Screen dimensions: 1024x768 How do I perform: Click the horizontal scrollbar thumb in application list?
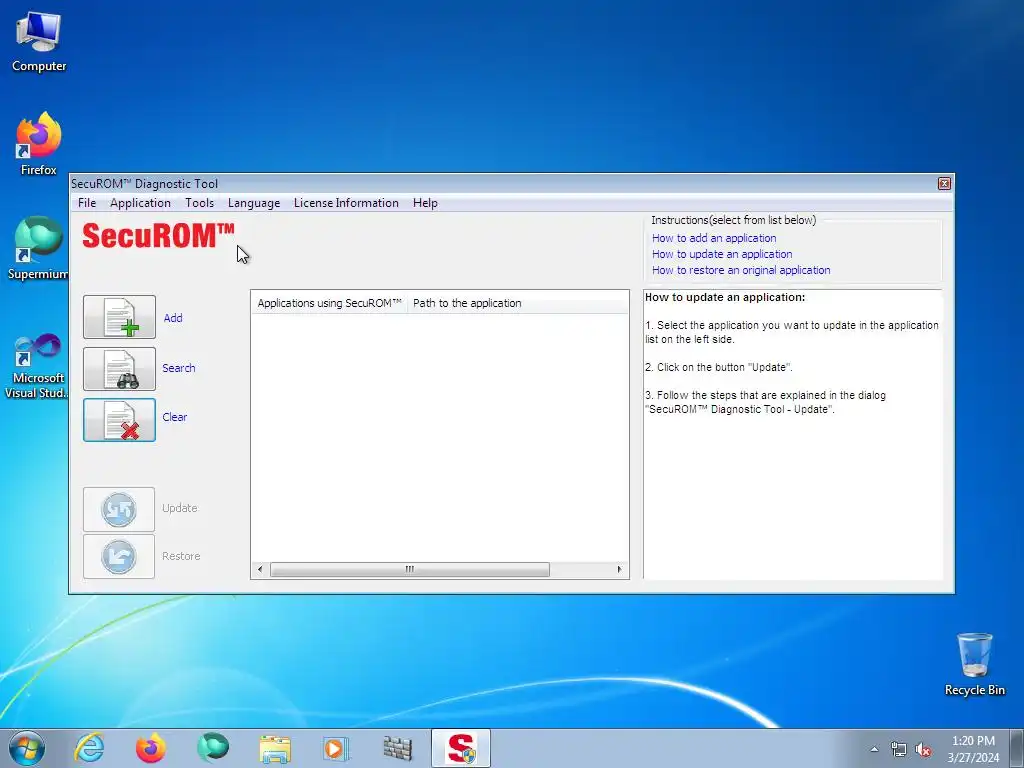409,569
